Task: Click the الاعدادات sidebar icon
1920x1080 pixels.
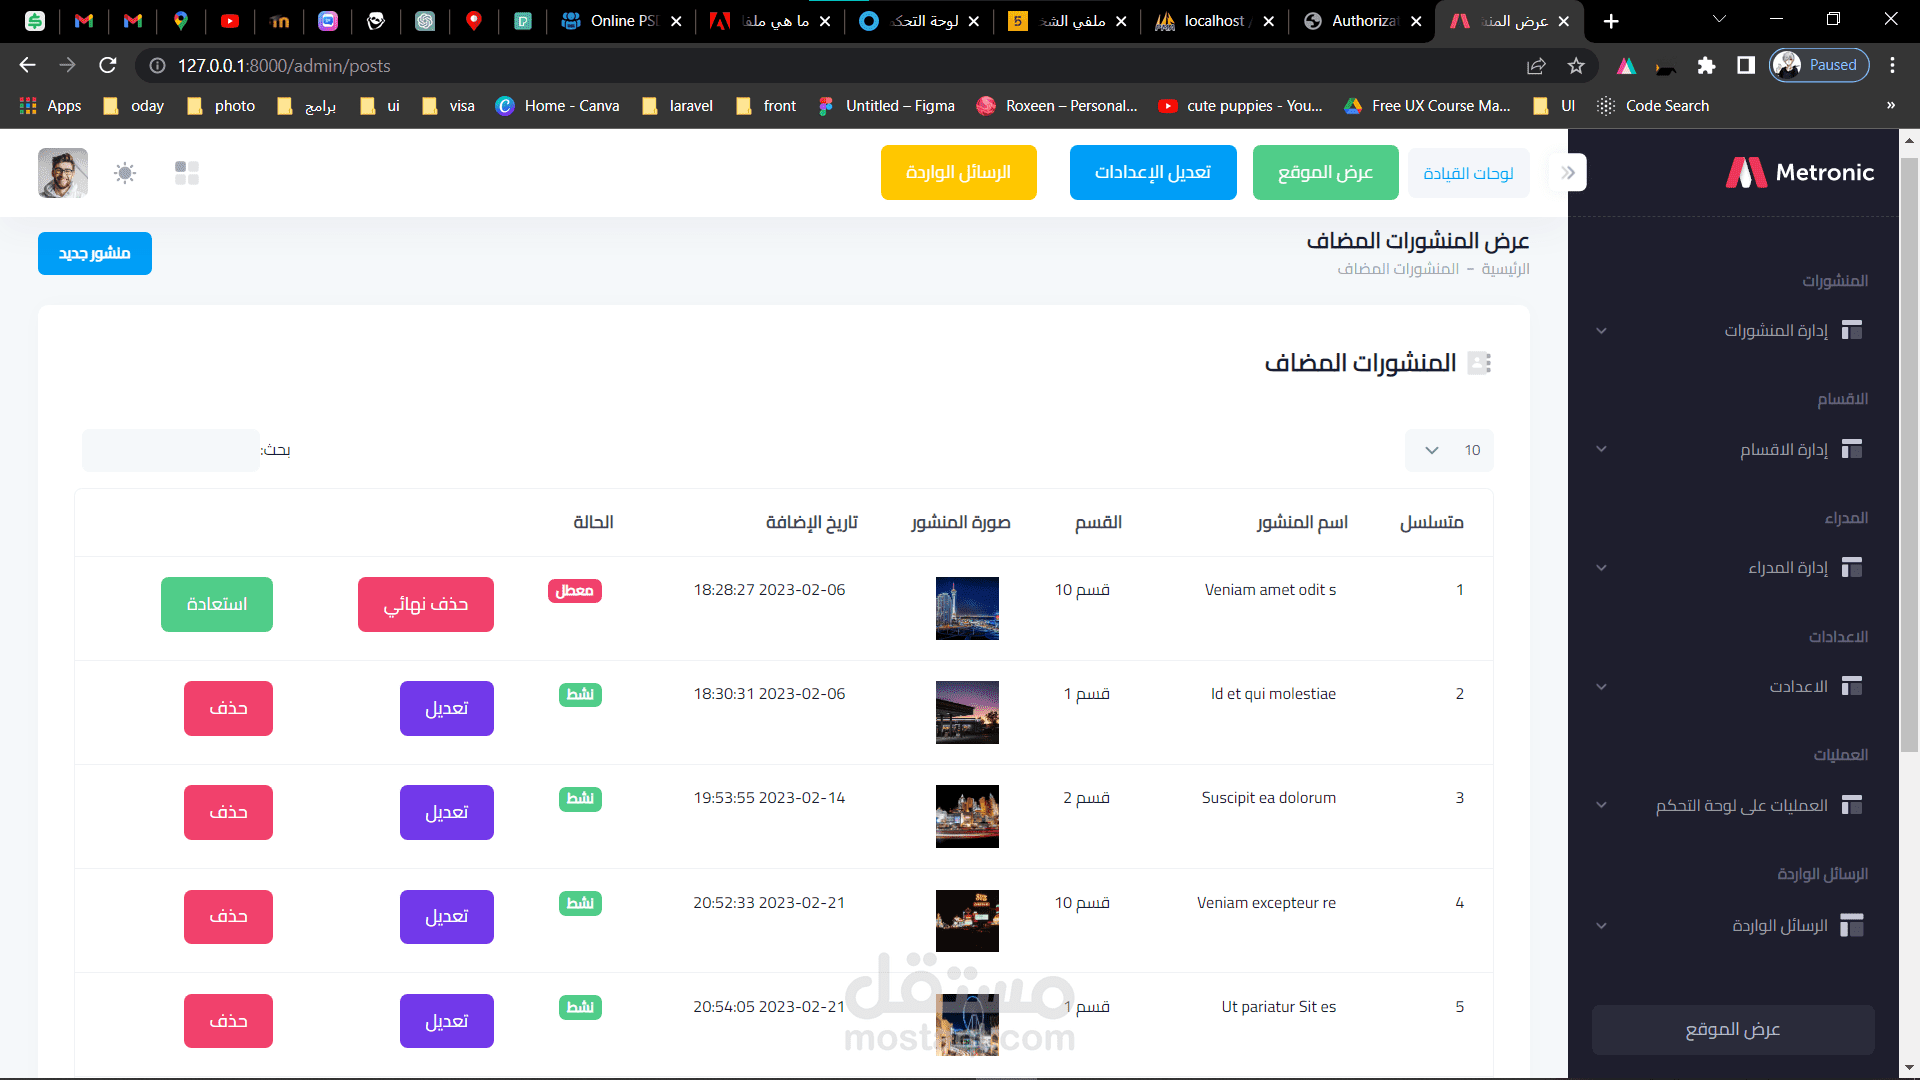Action: [x=1852, y=686]
